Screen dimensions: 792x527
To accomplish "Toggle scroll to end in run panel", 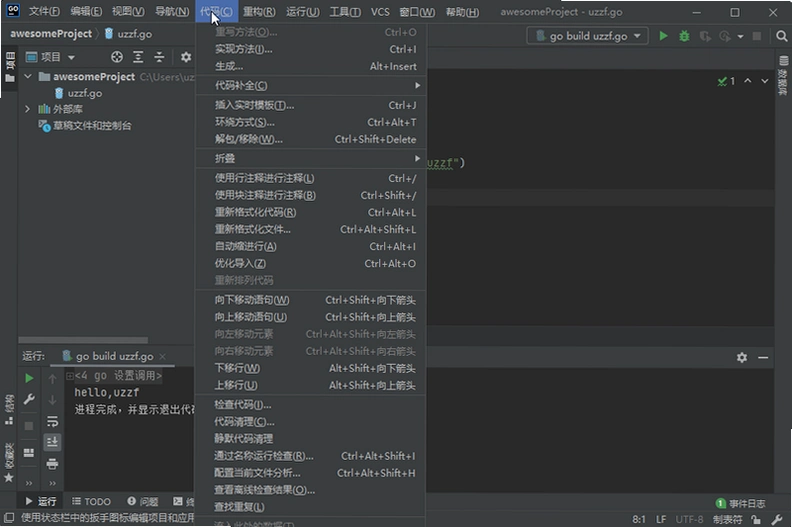I will point(52,442).
